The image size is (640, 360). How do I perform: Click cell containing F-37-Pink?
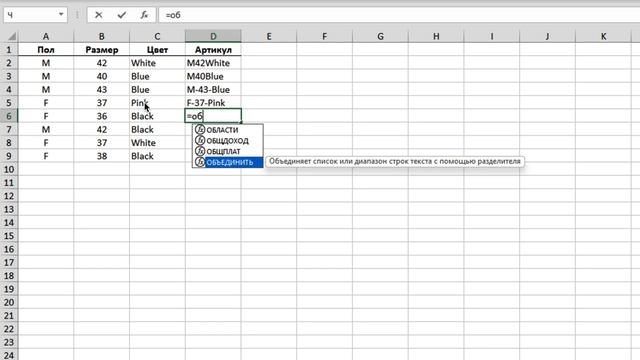tap(213, 103)
